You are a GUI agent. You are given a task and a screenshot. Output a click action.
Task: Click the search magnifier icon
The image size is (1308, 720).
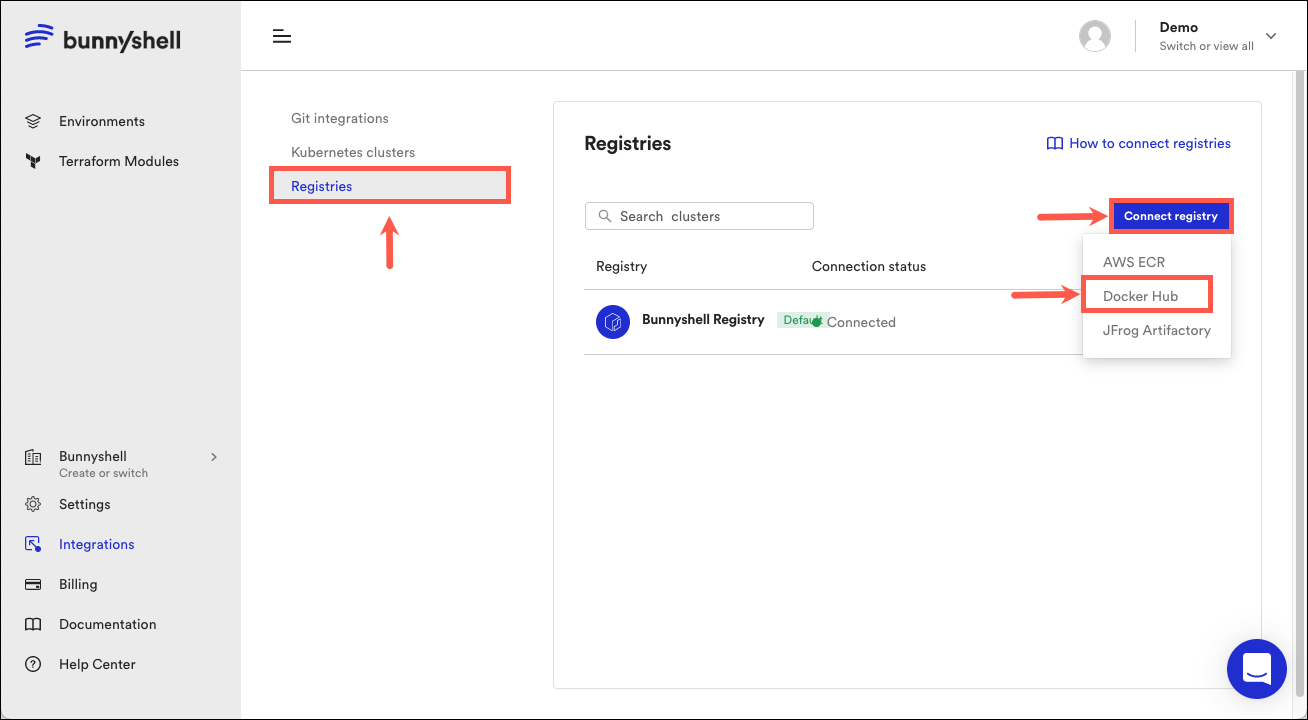click(x=604, y=216)
